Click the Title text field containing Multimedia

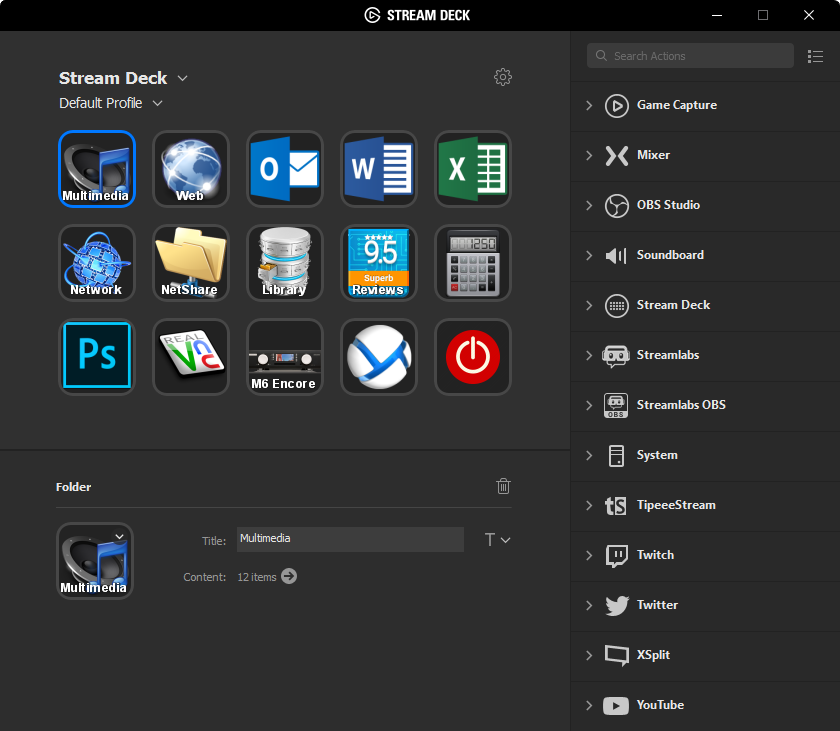(x=350, y=539)
